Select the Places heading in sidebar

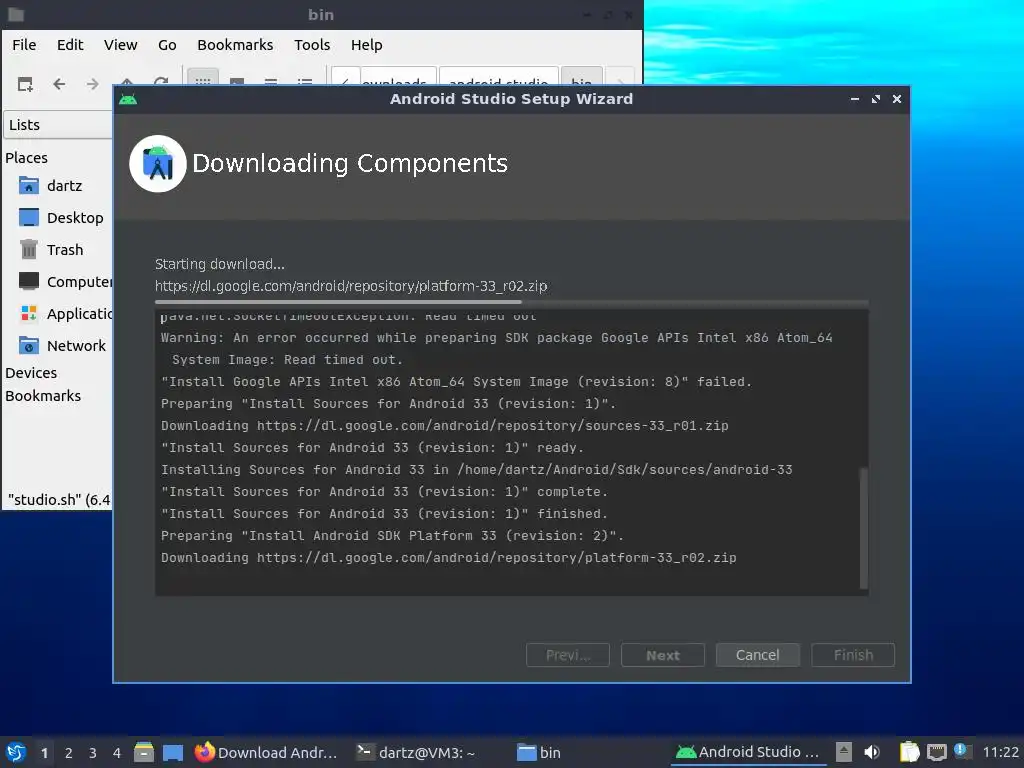tap(27, 158)
